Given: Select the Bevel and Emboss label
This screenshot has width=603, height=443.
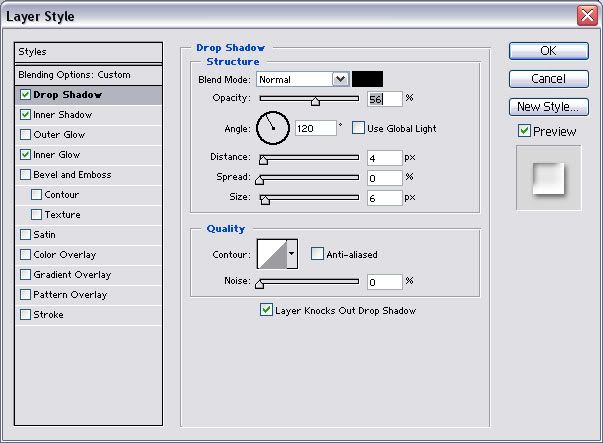Looking at the screenshot, I should [x=72, y=175].
